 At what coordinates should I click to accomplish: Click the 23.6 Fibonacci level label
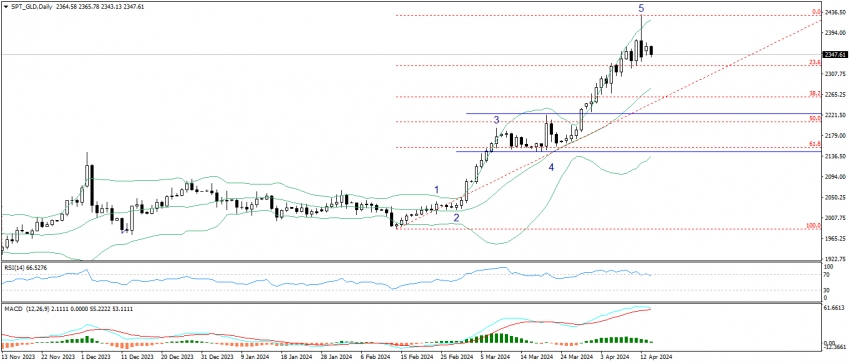(x=814, y=62)
